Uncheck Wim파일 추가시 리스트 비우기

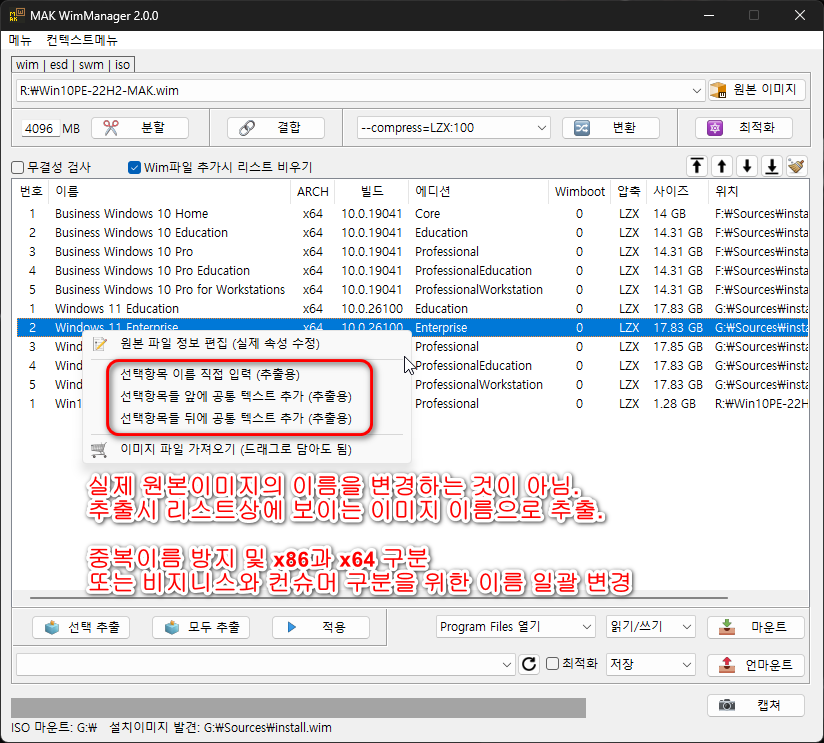pyautogui.click(x=135, y=168)
